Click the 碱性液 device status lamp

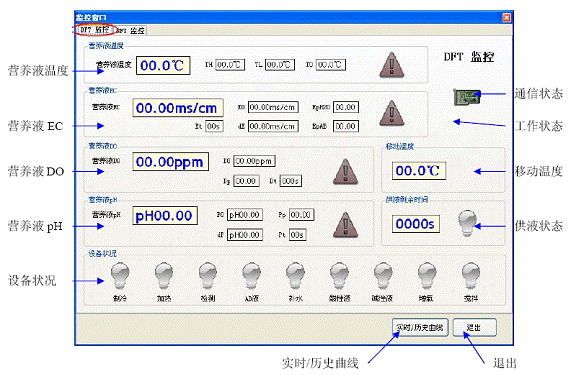(x=383, y=276)
